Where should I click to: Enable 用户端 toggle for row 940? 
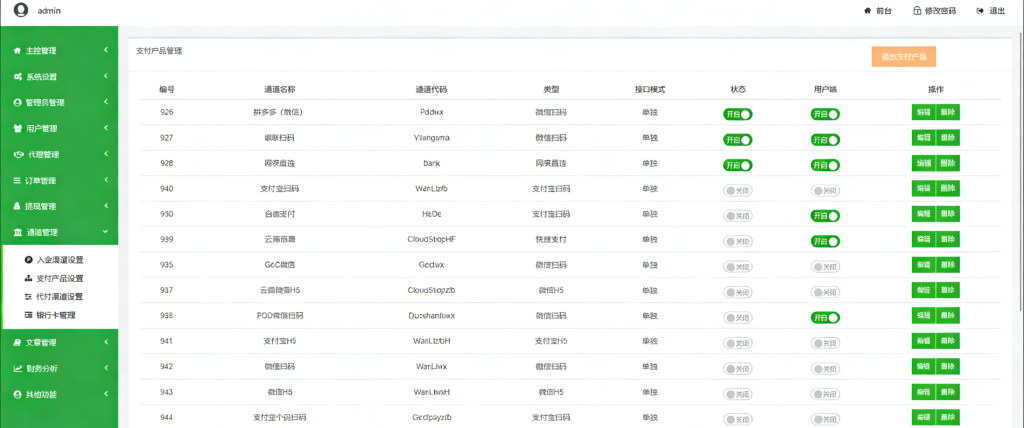pyautogui.click(x=824, y=190)
